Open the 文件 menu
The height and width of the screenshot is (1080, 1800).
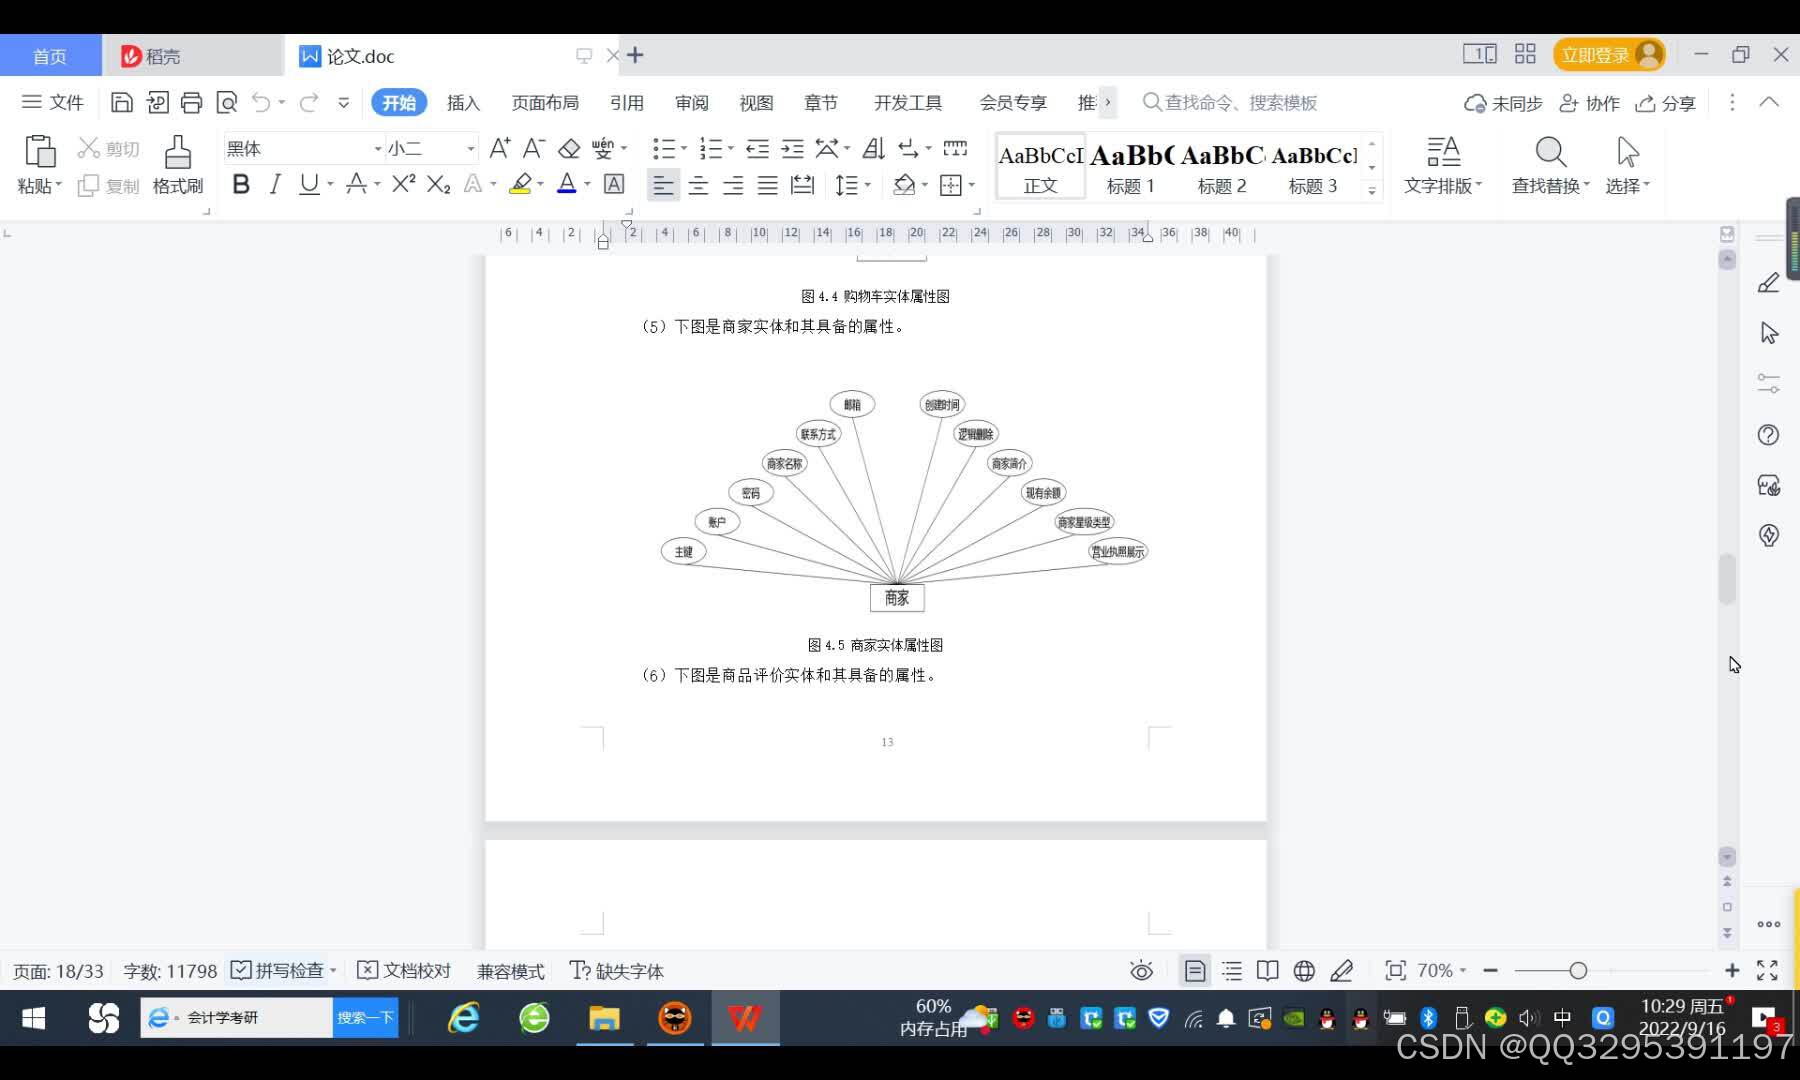click(x=53, y=102)
